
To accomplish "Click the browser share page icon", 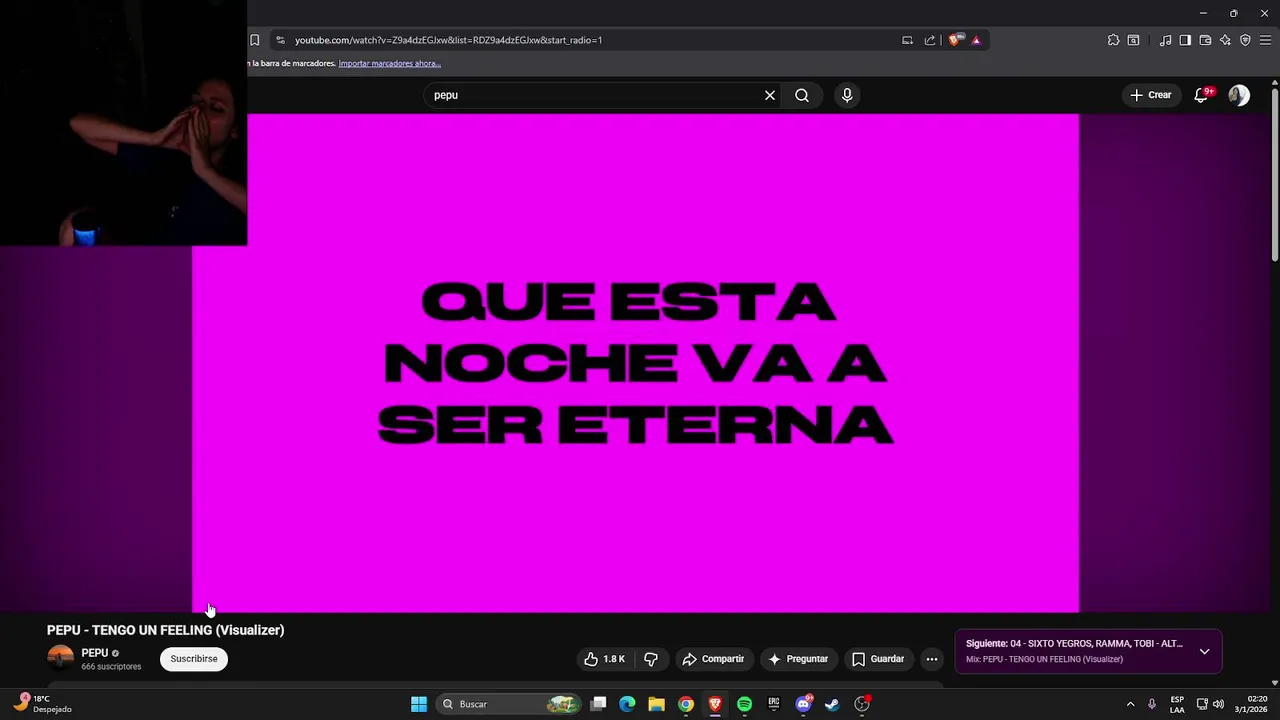I will [x=930, y=40].
